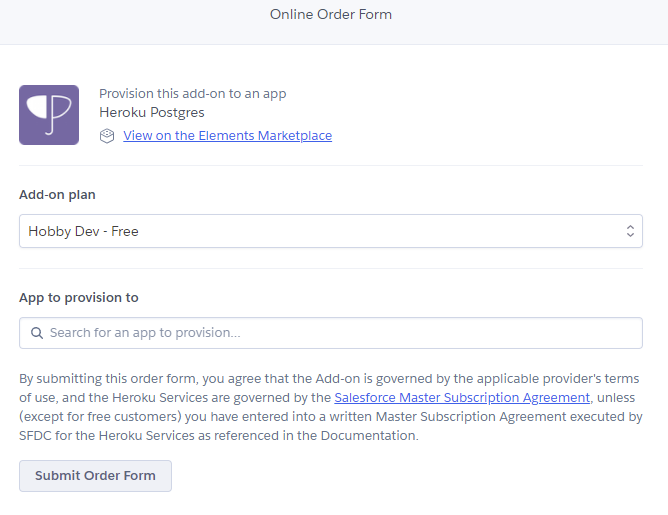Click the Online Order Form header title
The height and width of the screenshot is (515, 668).
pyautogui.click(x=331, y=15)
